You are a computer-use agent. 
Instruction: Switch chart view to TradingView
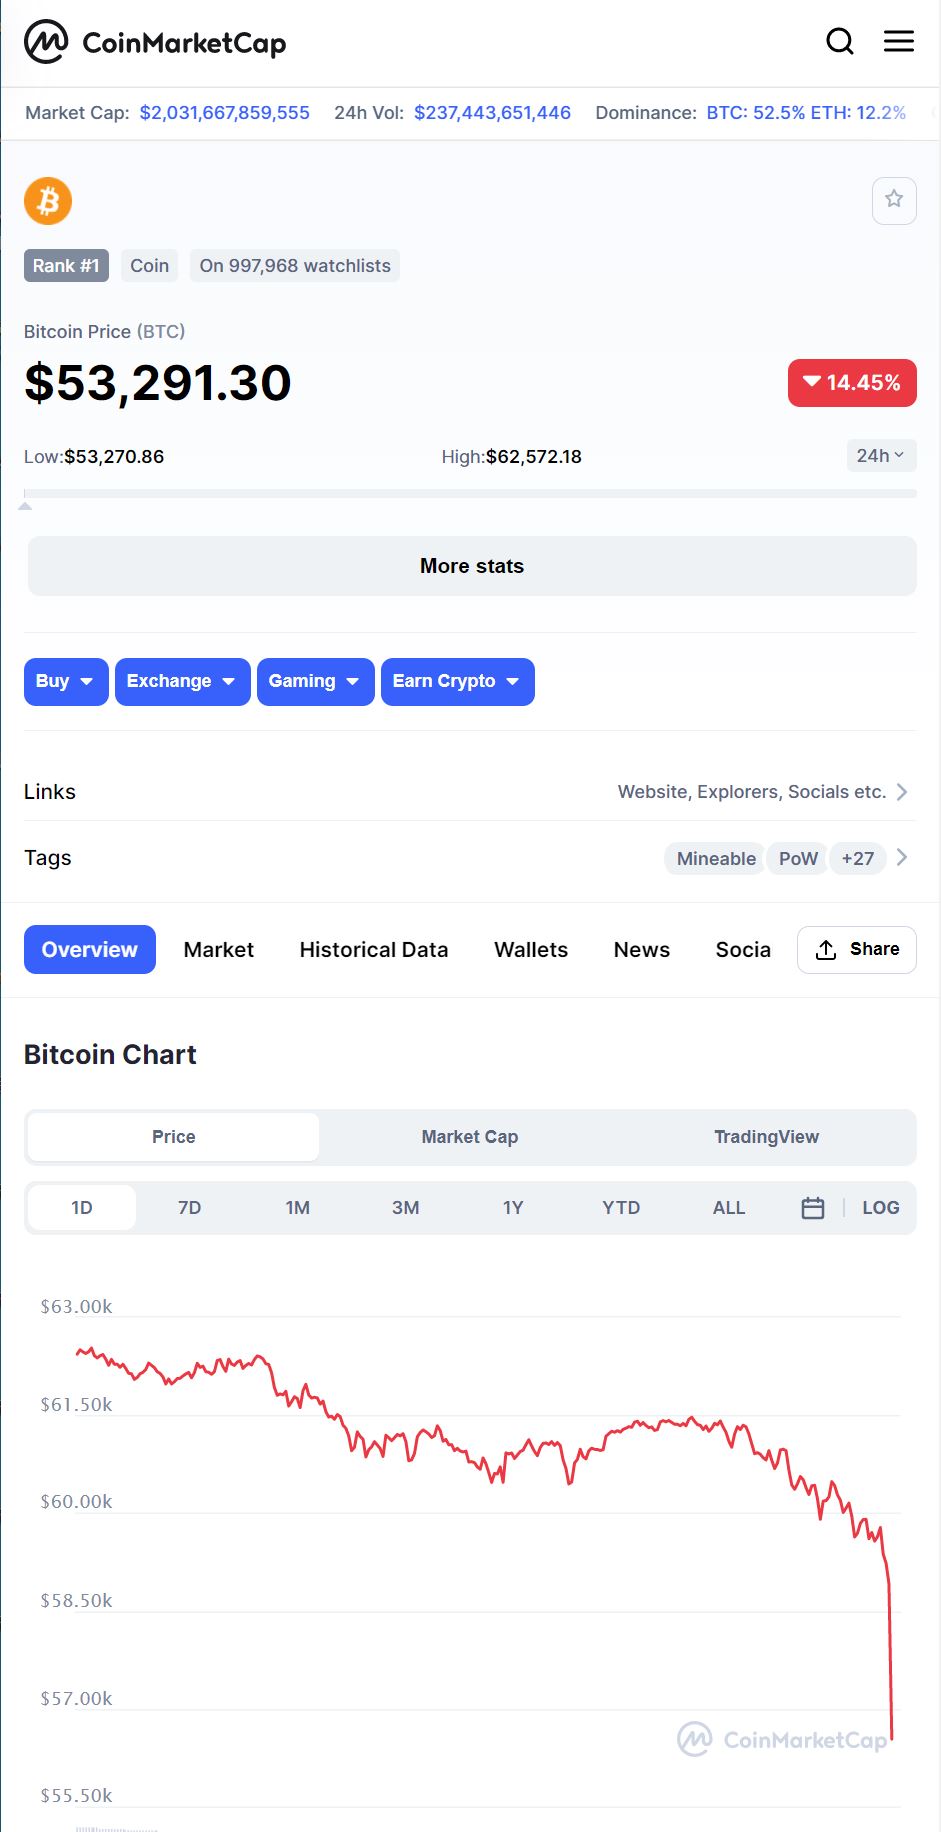766,1137
